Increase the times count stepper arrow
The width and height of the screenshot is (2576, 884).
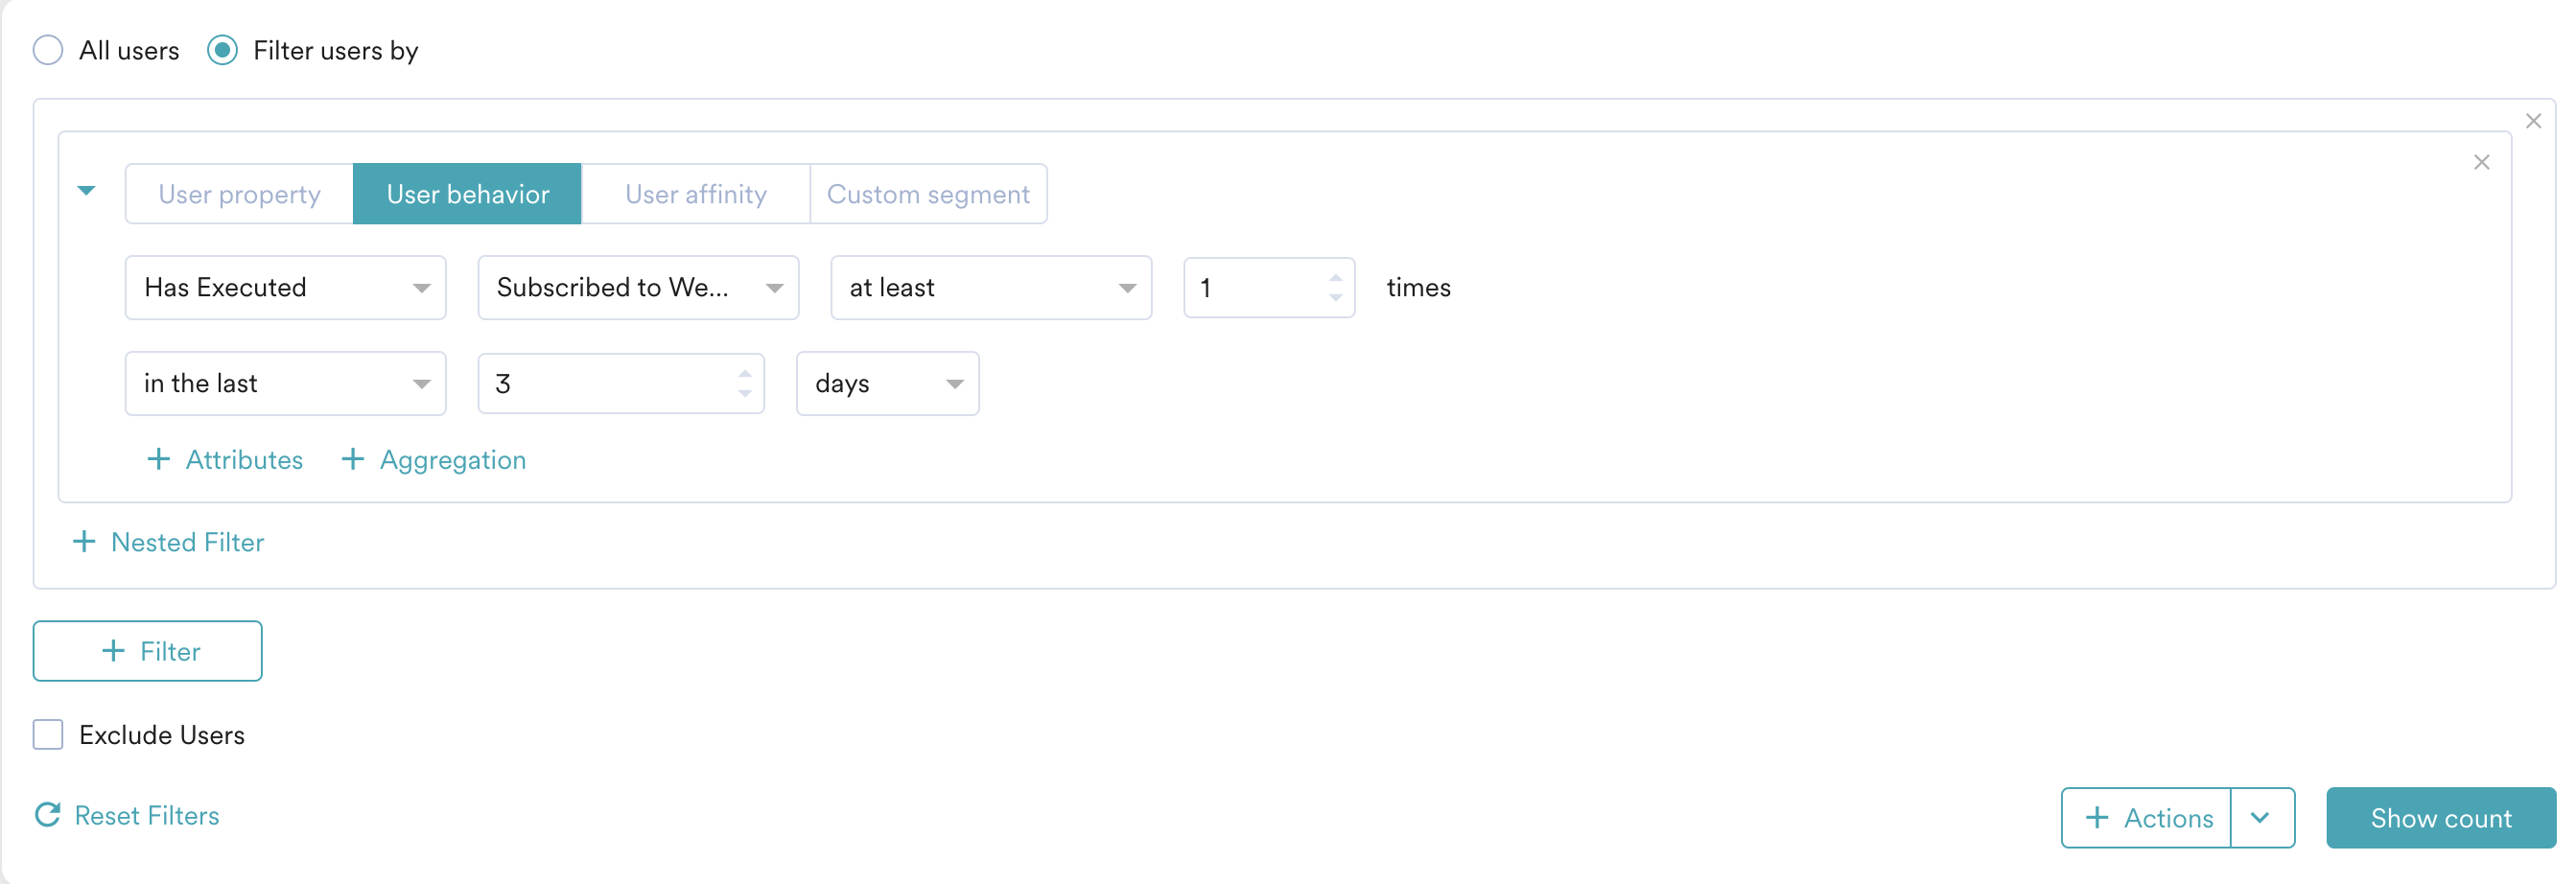point(1336,277)
